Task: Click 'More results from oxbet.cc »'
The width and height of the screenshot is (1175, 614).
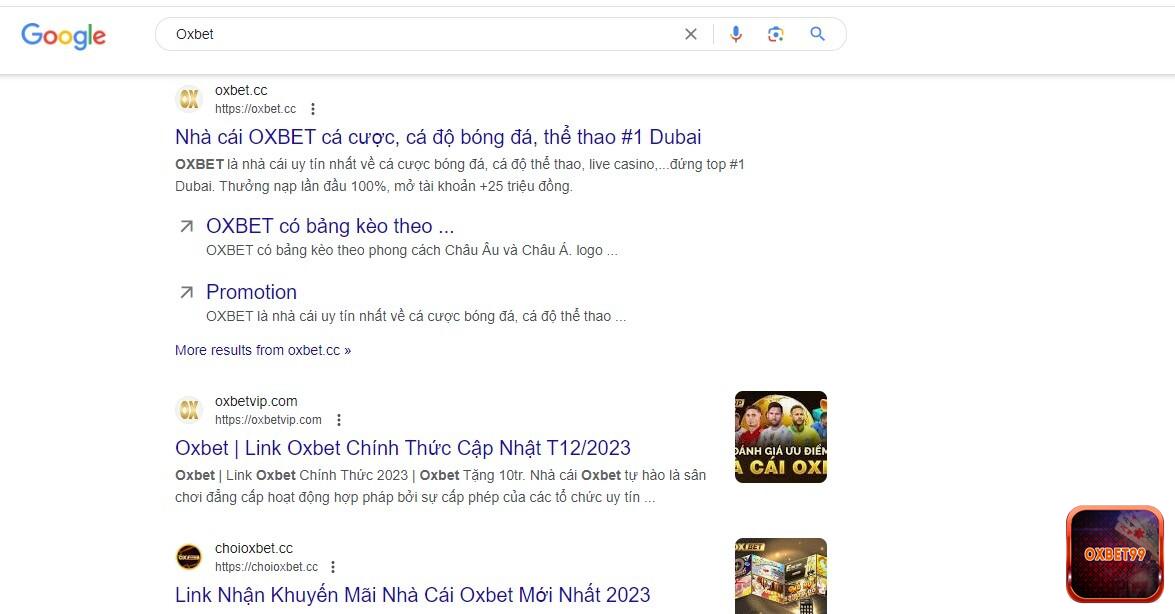Action: coord(263,350)
